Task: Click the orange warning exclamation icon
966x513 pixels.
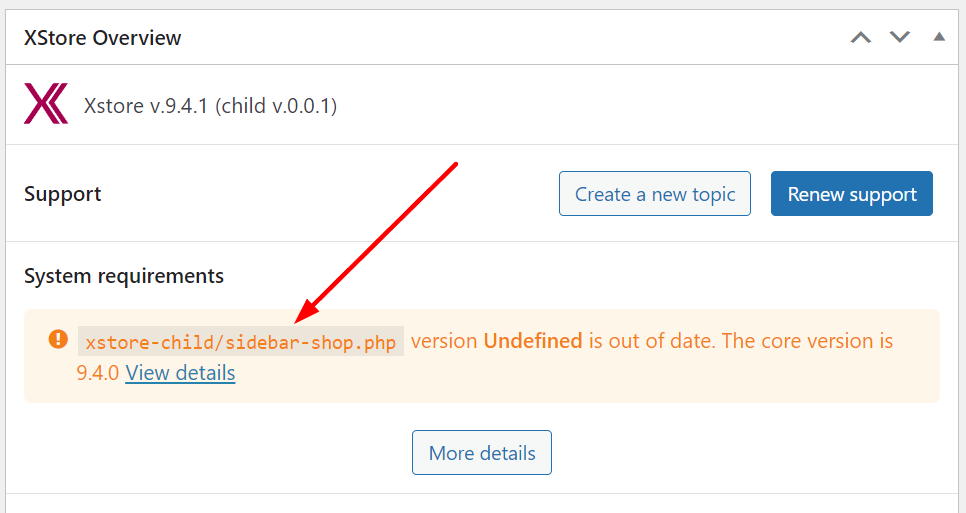Action: point(59,339)
